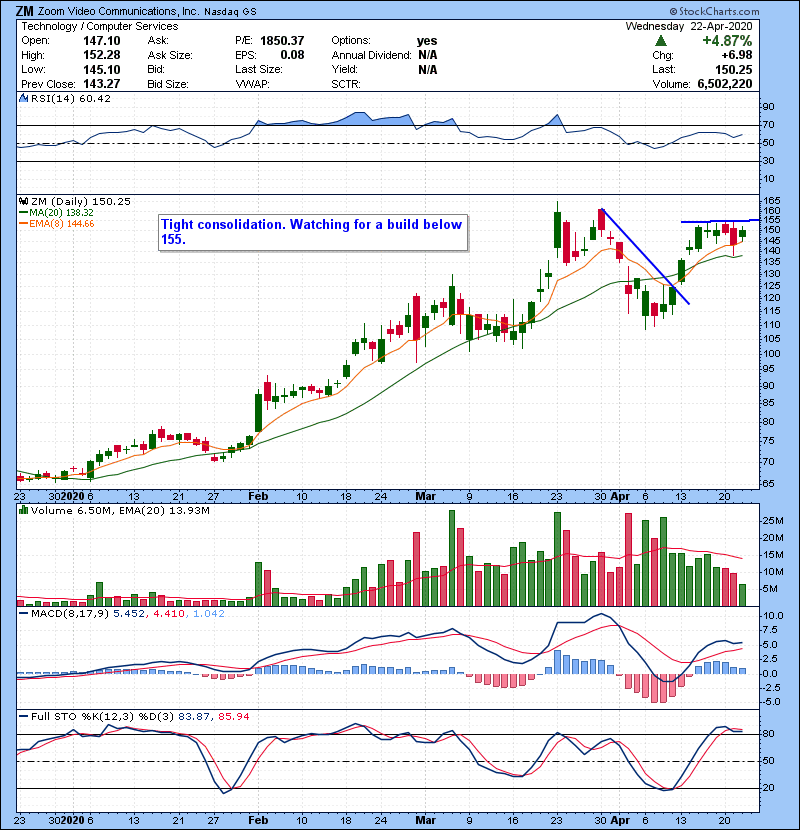Select the ZM (Daily) 150.25 chart label

point(80,201)
